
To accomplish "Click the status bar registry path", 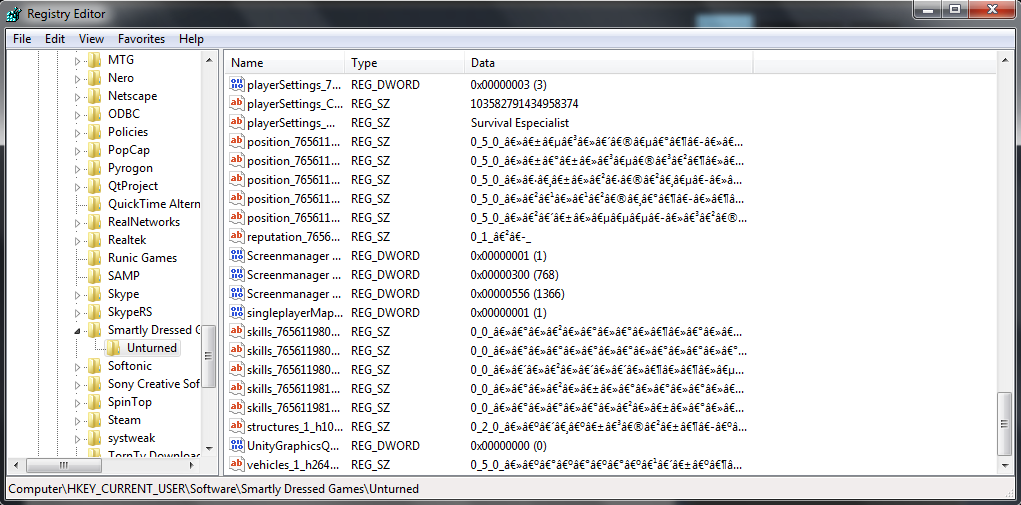I will (214, 488).
